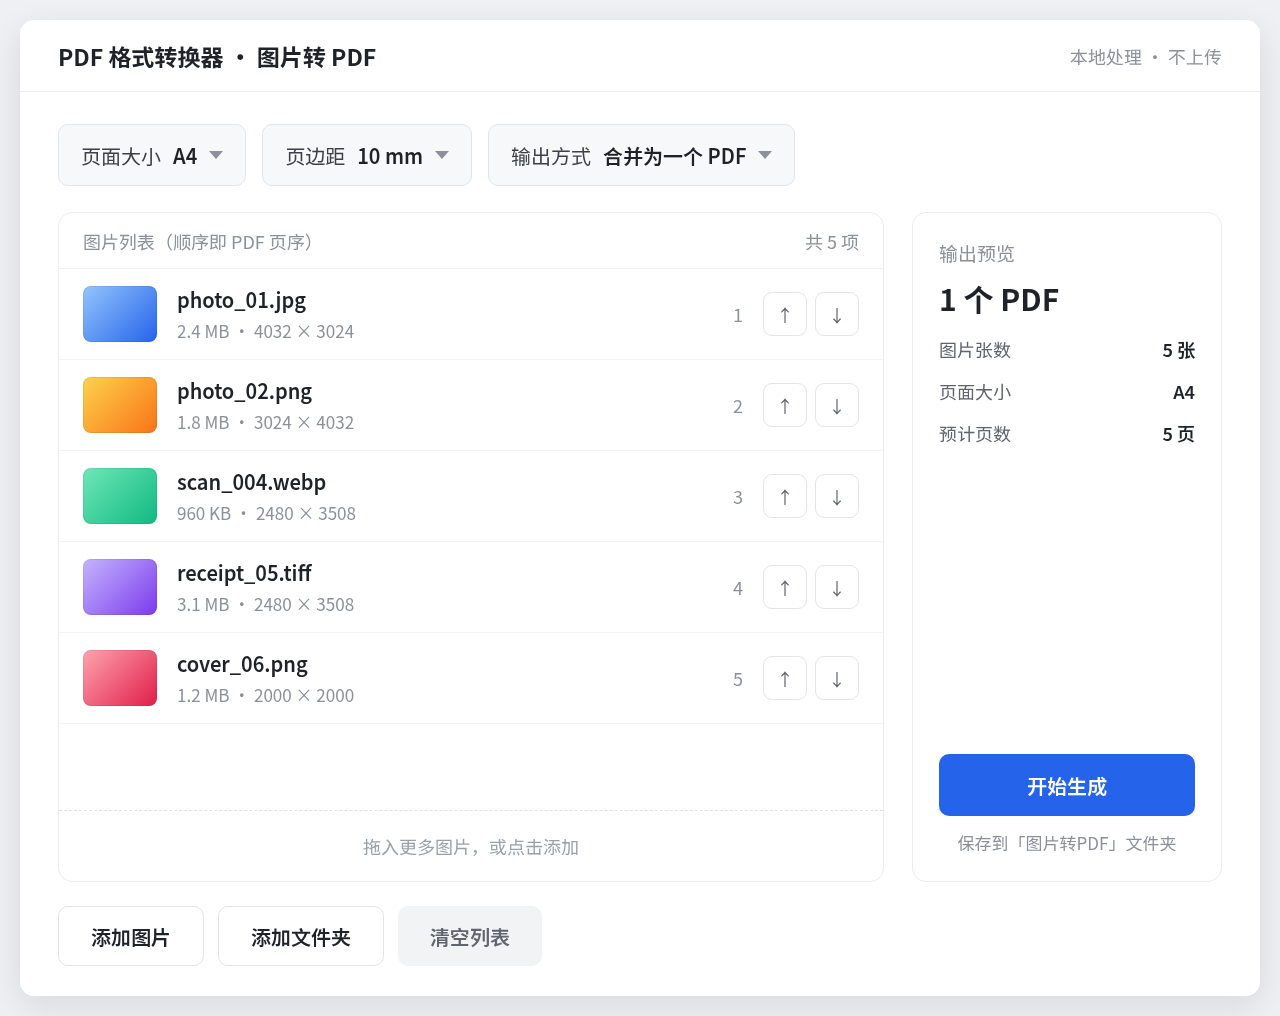Click the file name photo_01.jpg
Image resolution: width=1280 pixels, height=1016 pixels.
[x=241, y=300]
